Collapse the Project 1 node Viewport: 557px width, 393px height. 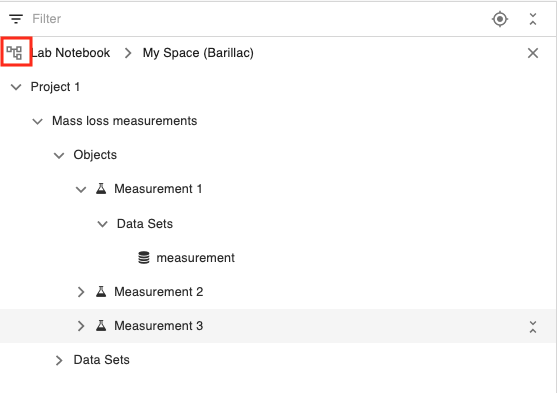pyautogui.click(x=16, y=87)
